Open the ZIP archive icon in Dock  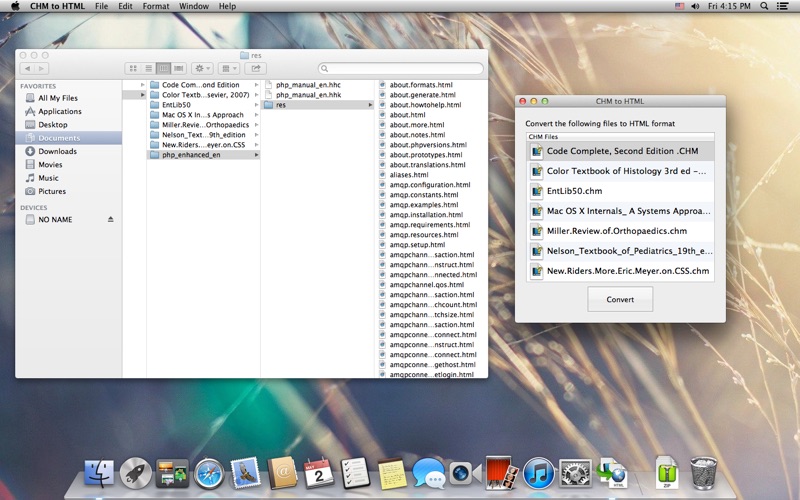pyautogui.click(x=667, y=472)
